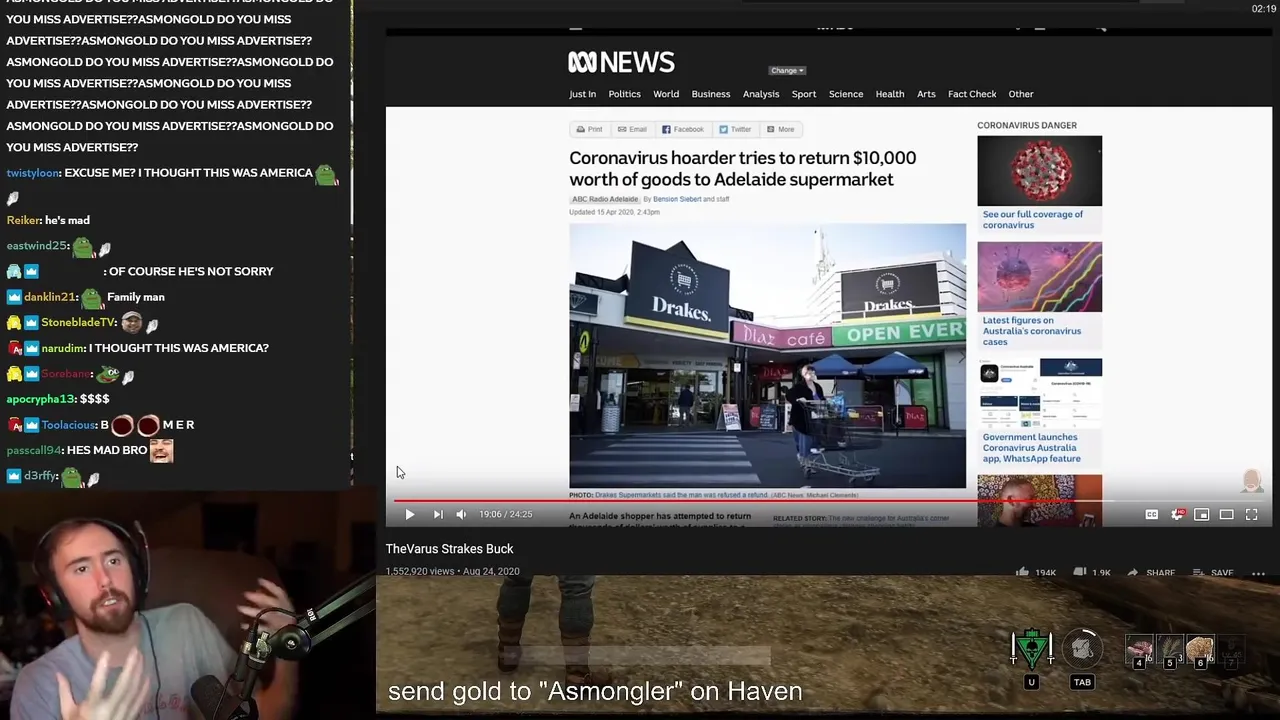This screenshot has width=1280, height=720.
Task: Click the Coronavirus Australia app thumbnail
Action: [x=1039, y=393]
